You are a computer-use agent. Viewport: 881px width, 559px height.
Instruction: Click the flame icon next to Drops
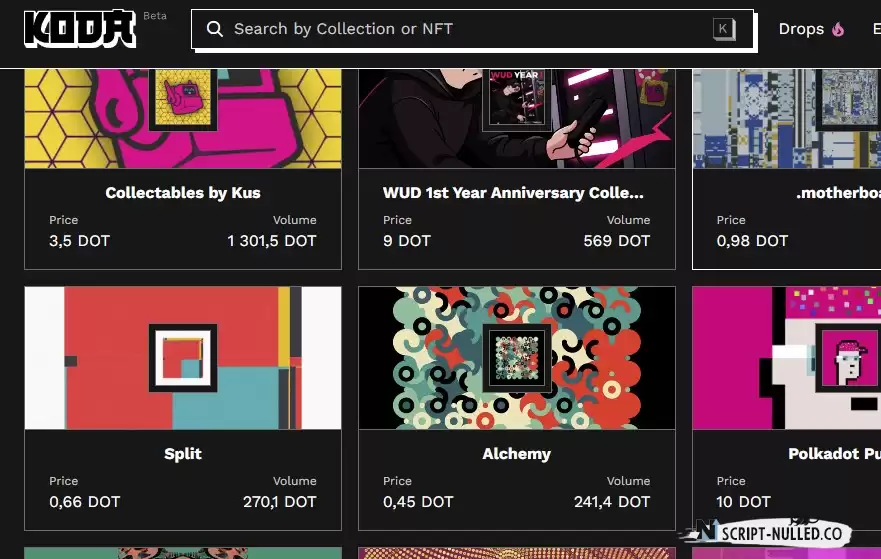coord(838,29)
